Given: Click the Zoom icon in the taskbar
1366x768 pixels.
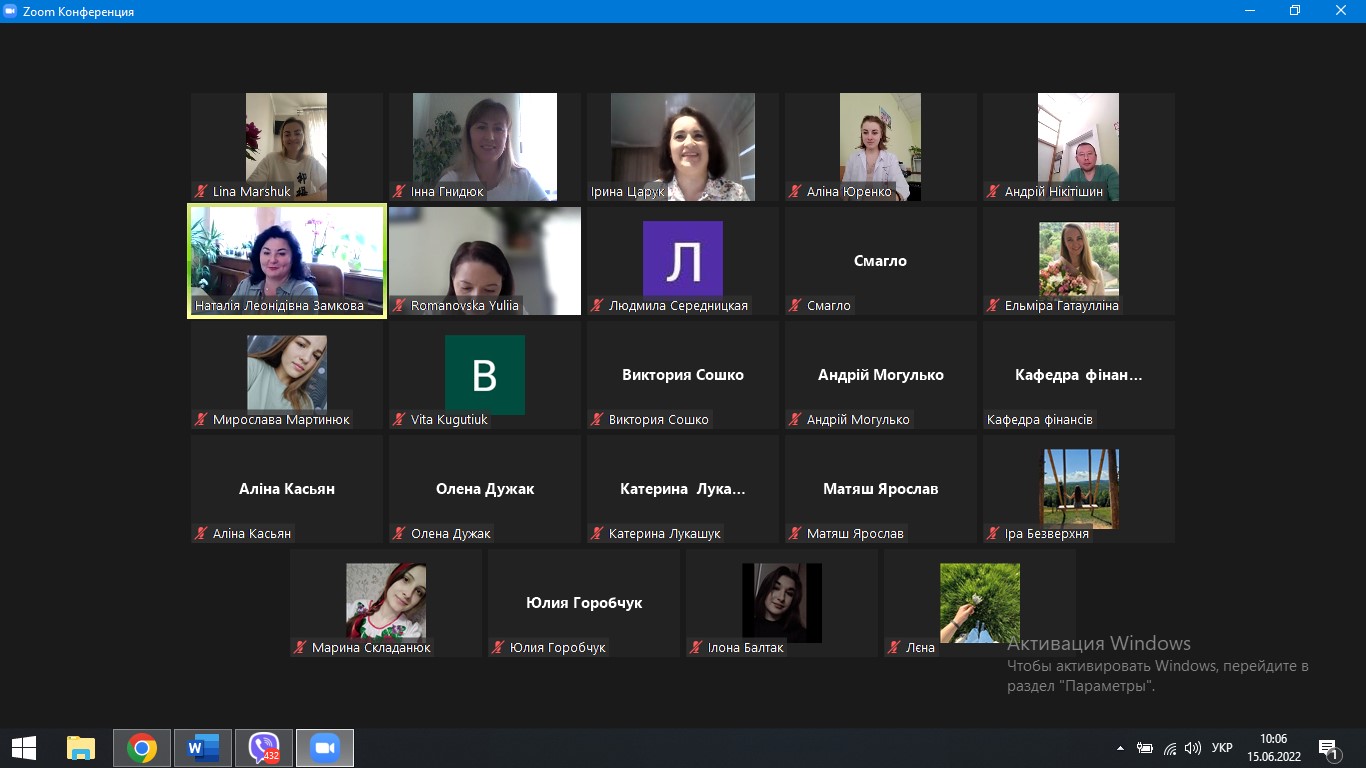Looking at the screenshot, I should tap(325, 748).
